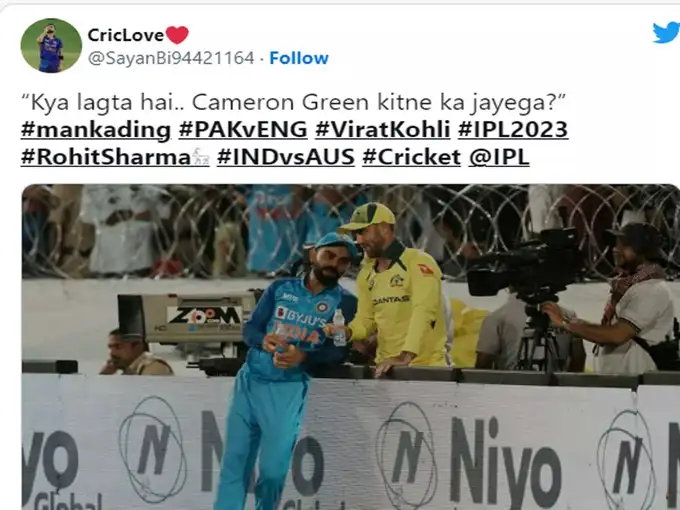Click the Twitter bird logo
This screenshot has height=510, width=680.
[x=667, y=32]
